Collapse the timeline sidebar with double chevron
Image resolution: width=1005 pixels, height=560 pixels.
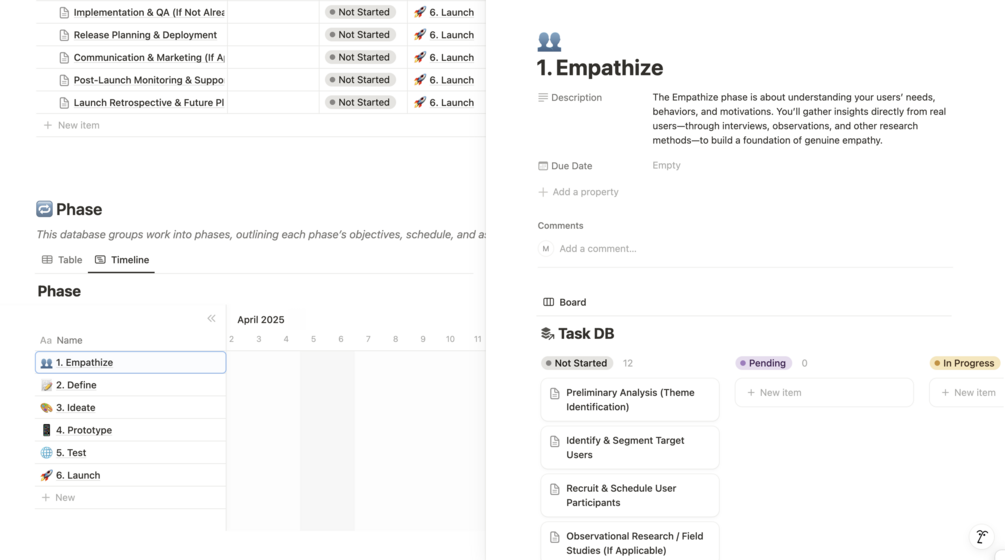pos(211,318)
